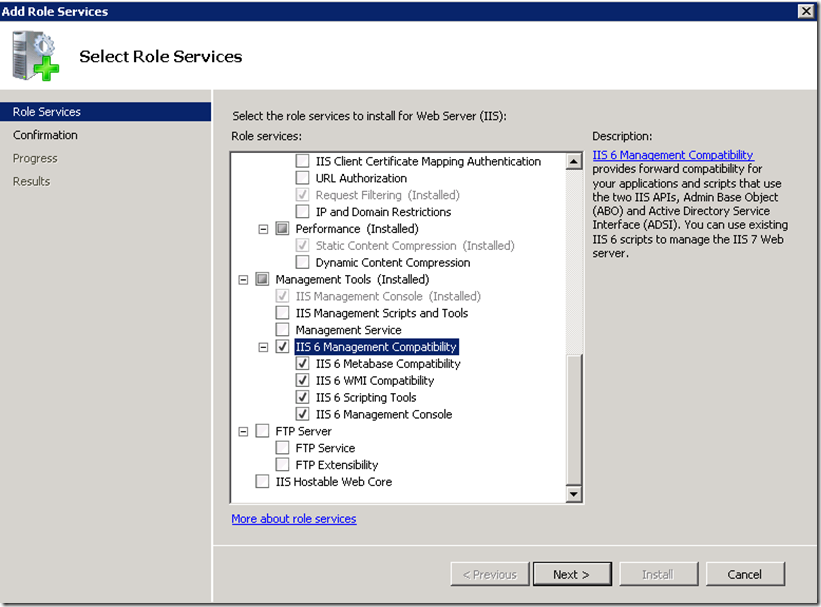Collapse IIS 6 Management Compatibility node
This screenshot has width=821, height=607.
click(263, 347)
